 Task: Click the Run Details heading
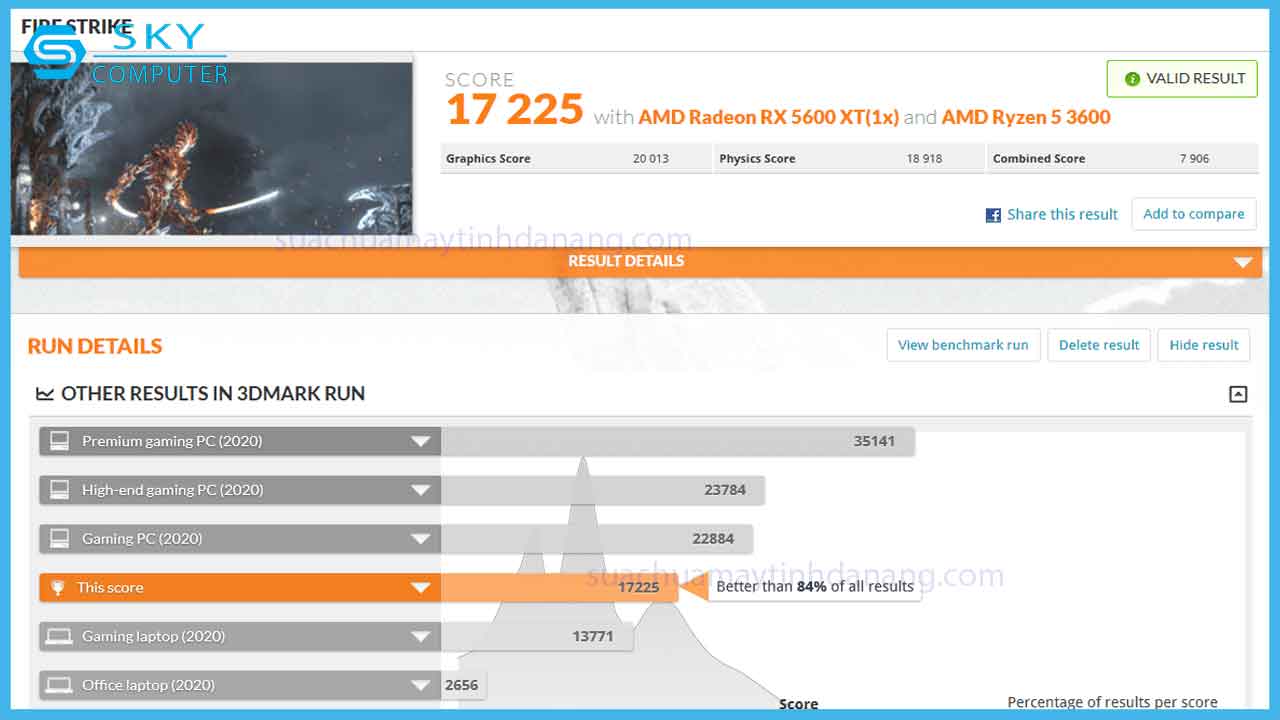(x=95, y=346)
